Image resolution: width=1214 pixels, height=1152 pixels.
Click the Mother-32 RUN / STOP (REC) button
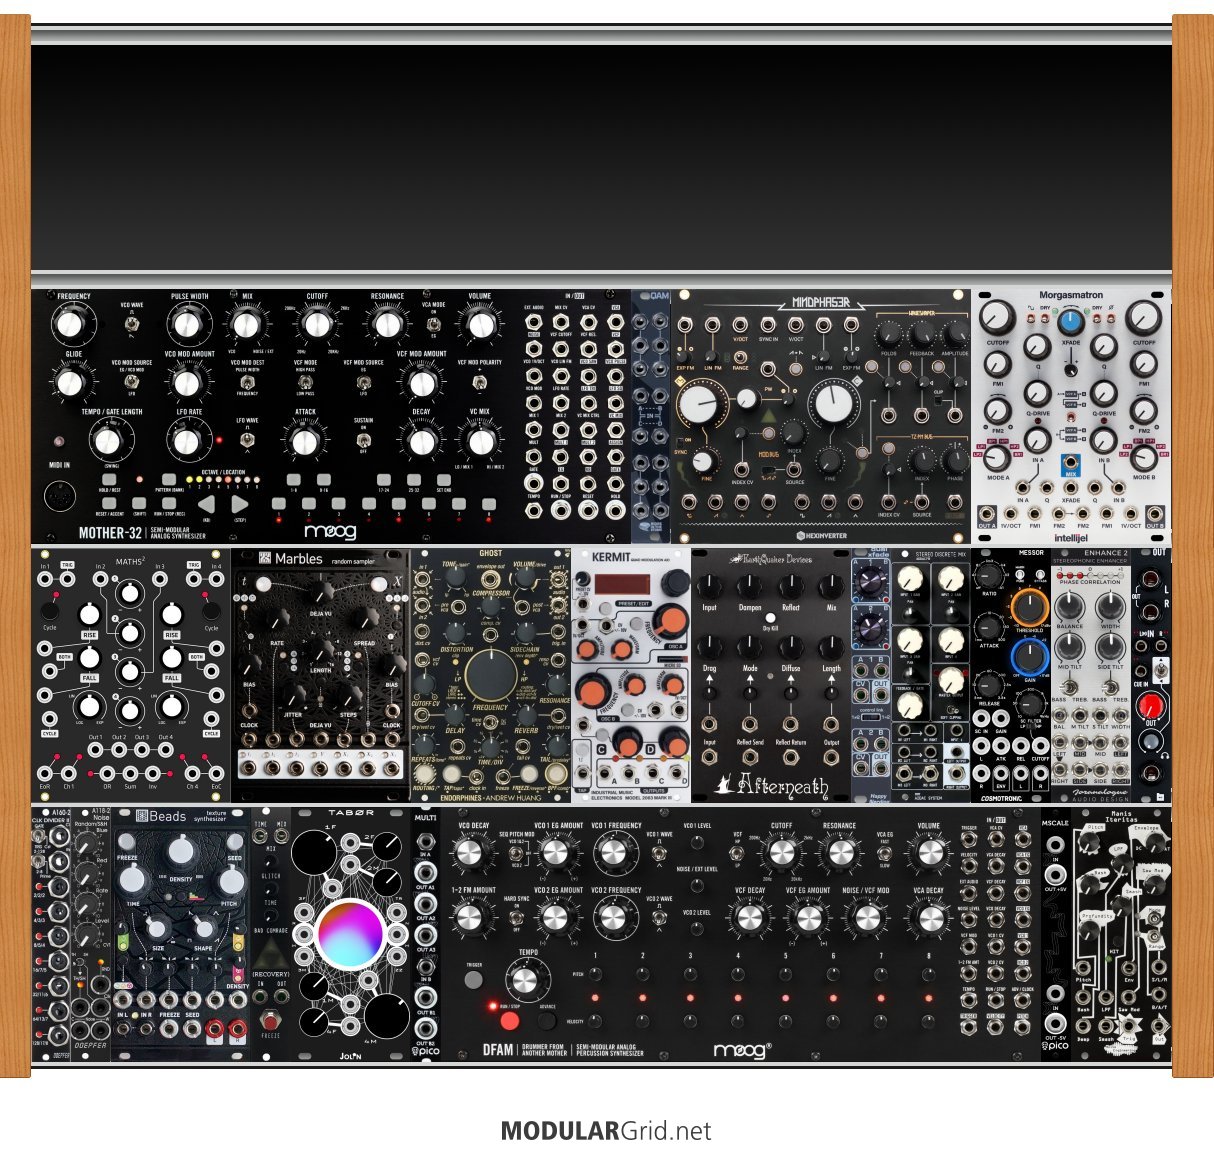point(169,504)
